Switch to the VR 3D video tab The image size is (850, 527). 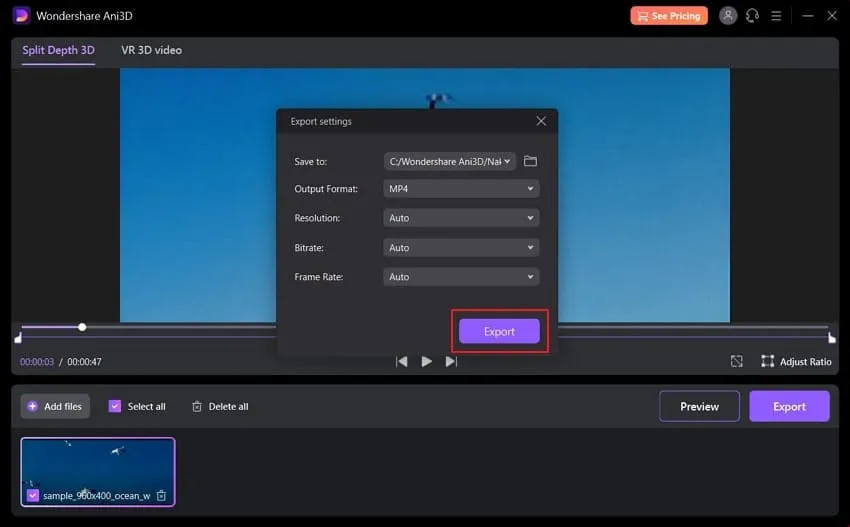pyautogui.click(x=152, y=50)
